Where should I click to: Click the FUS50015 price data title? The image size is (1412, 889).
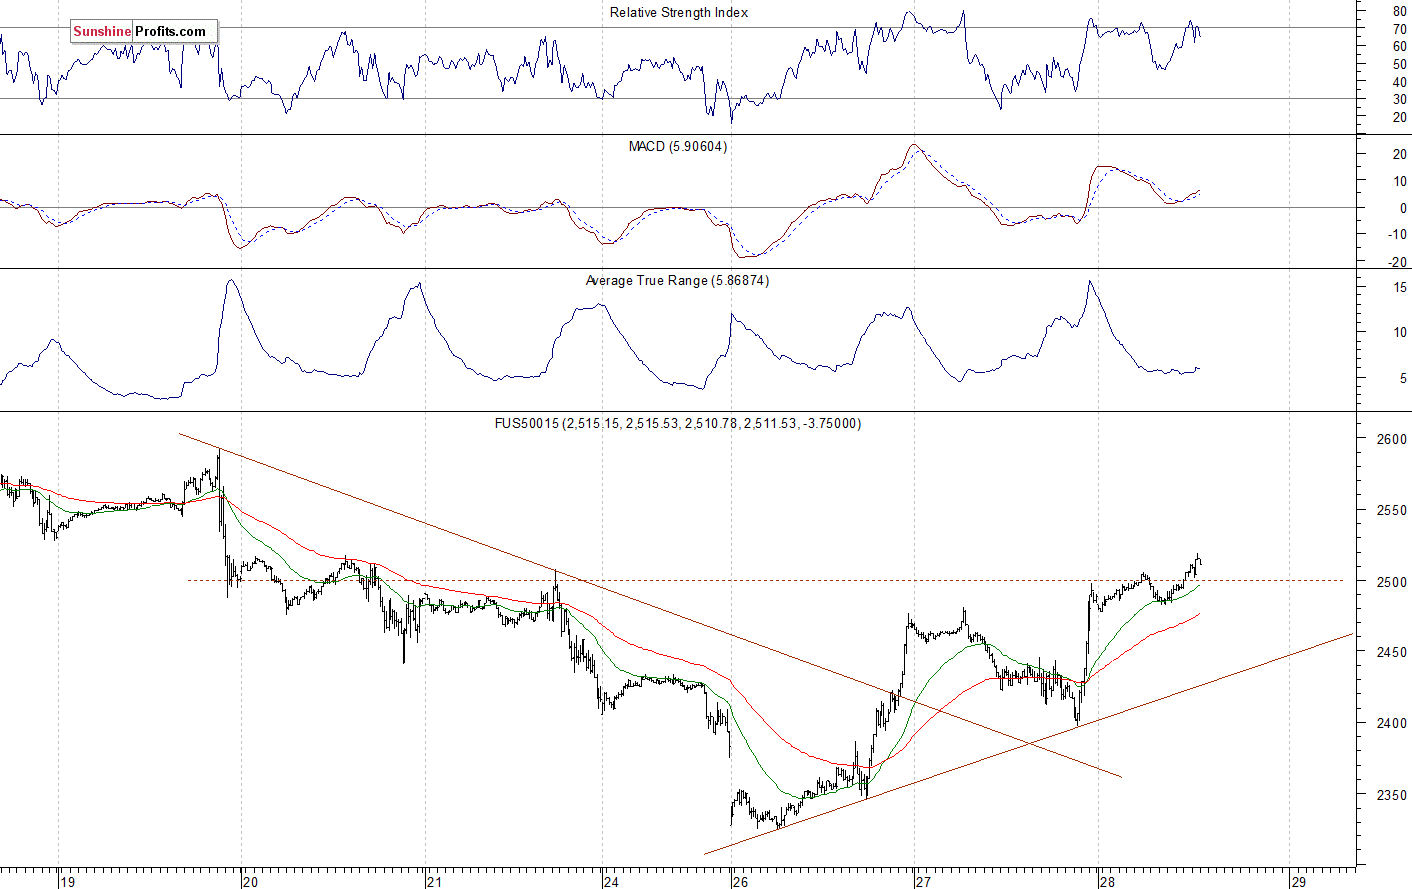click(678, 424)
